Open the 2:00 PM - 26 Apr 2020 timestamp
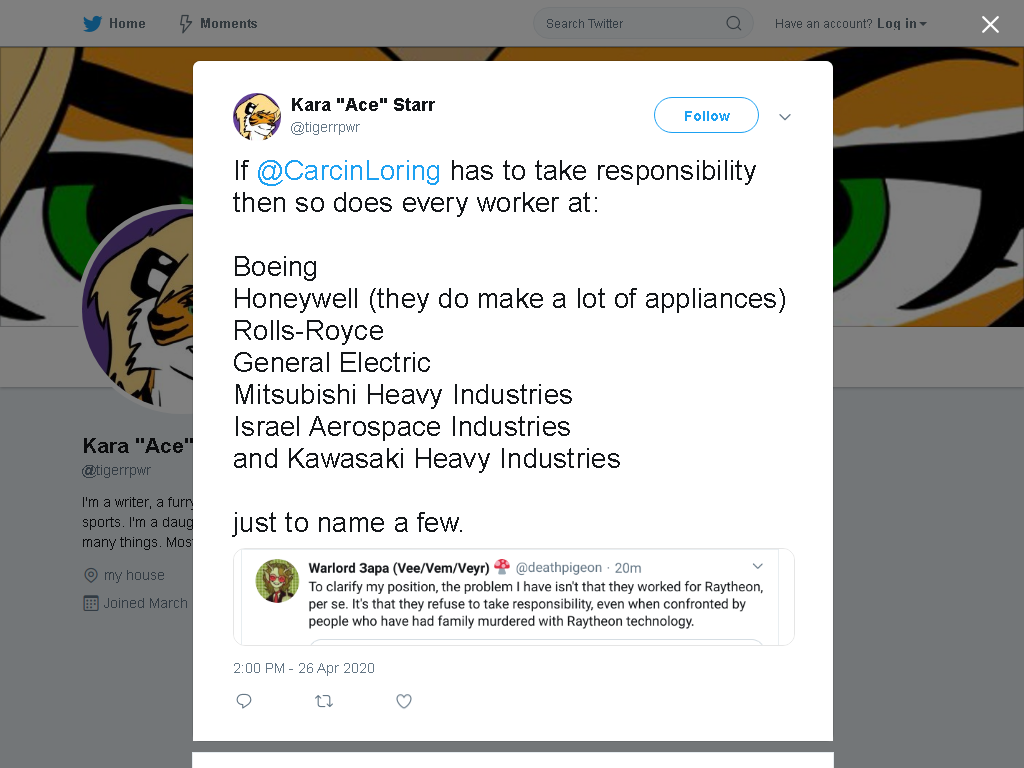 304,668
